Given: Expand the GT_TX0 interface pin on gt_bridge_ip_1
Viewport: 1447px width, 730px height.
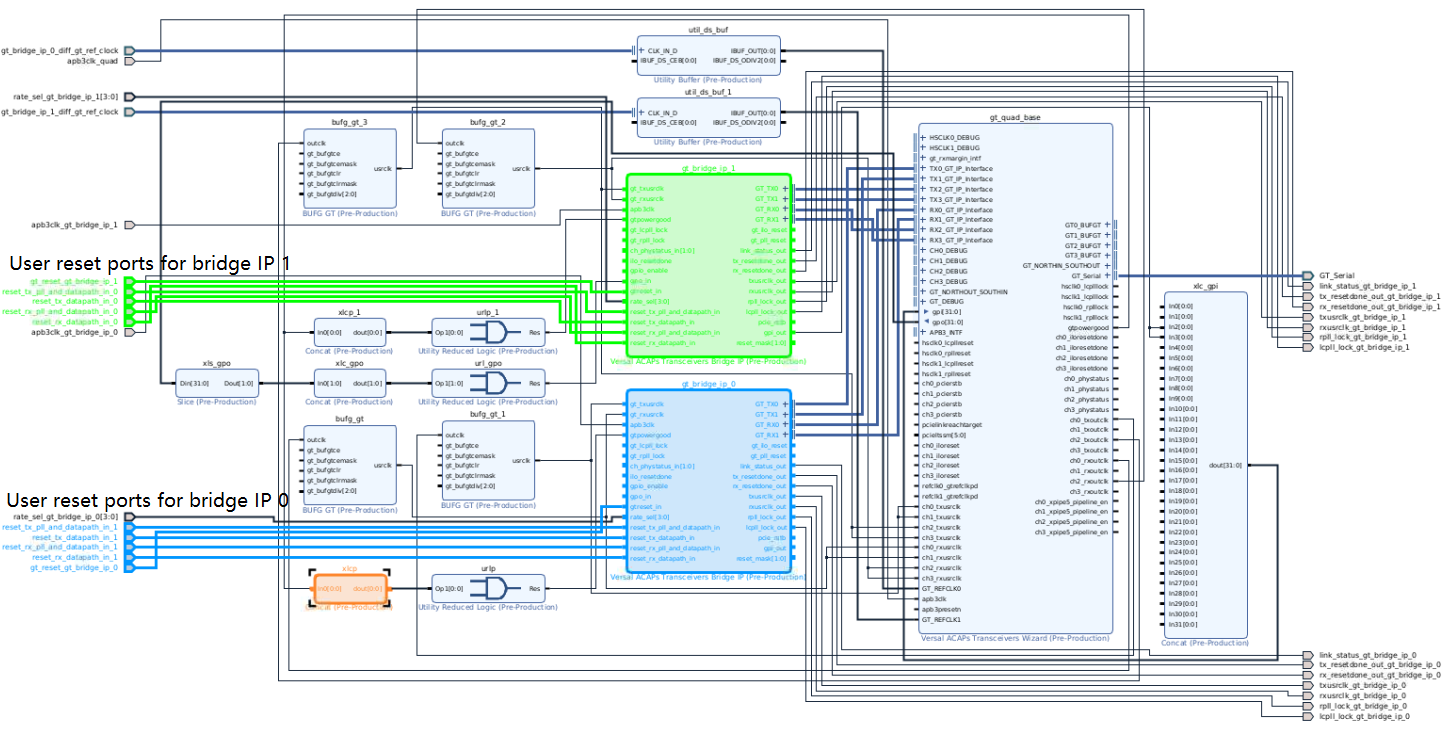Looking at the screenshot, I should 786,187.
